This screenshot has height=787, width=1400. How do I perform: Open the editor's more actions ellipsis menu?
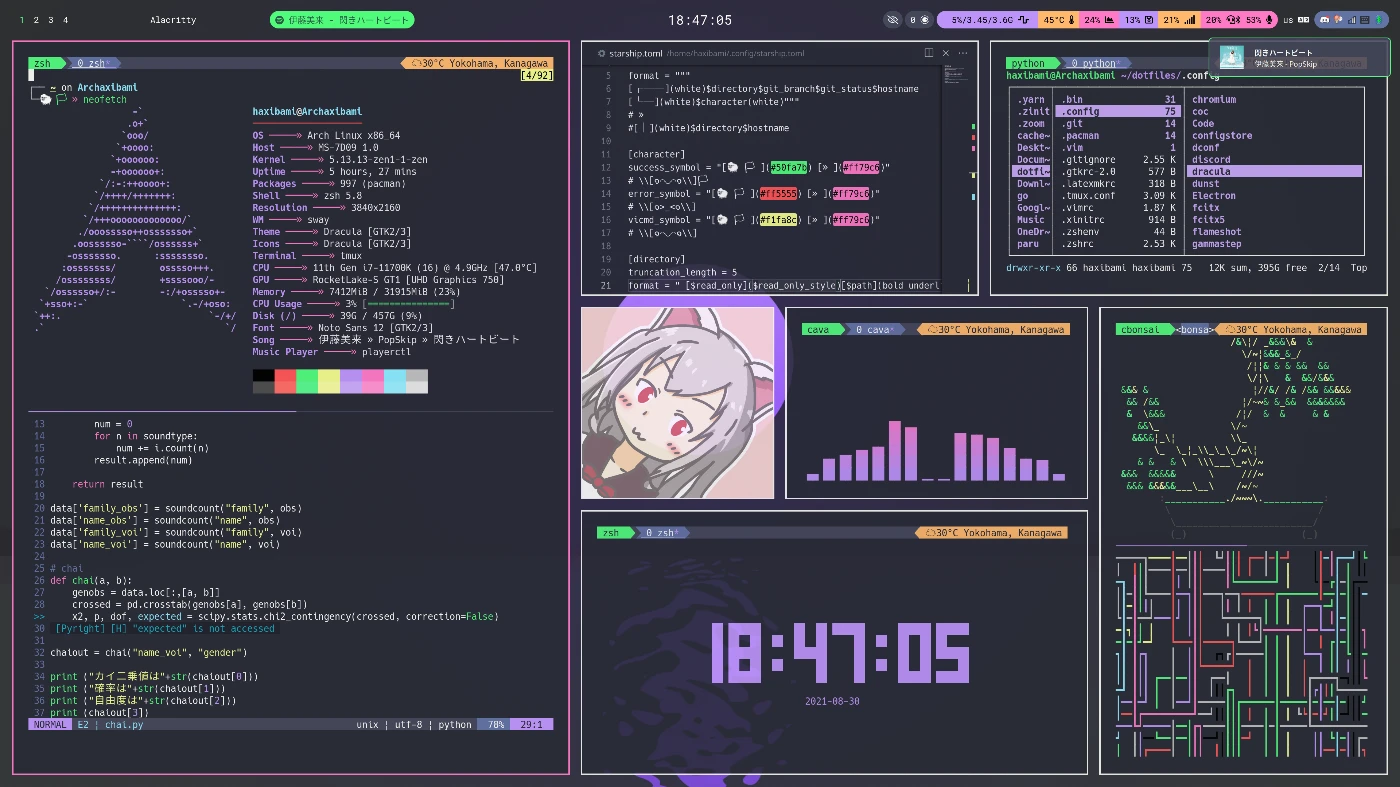tap(963, 53)
